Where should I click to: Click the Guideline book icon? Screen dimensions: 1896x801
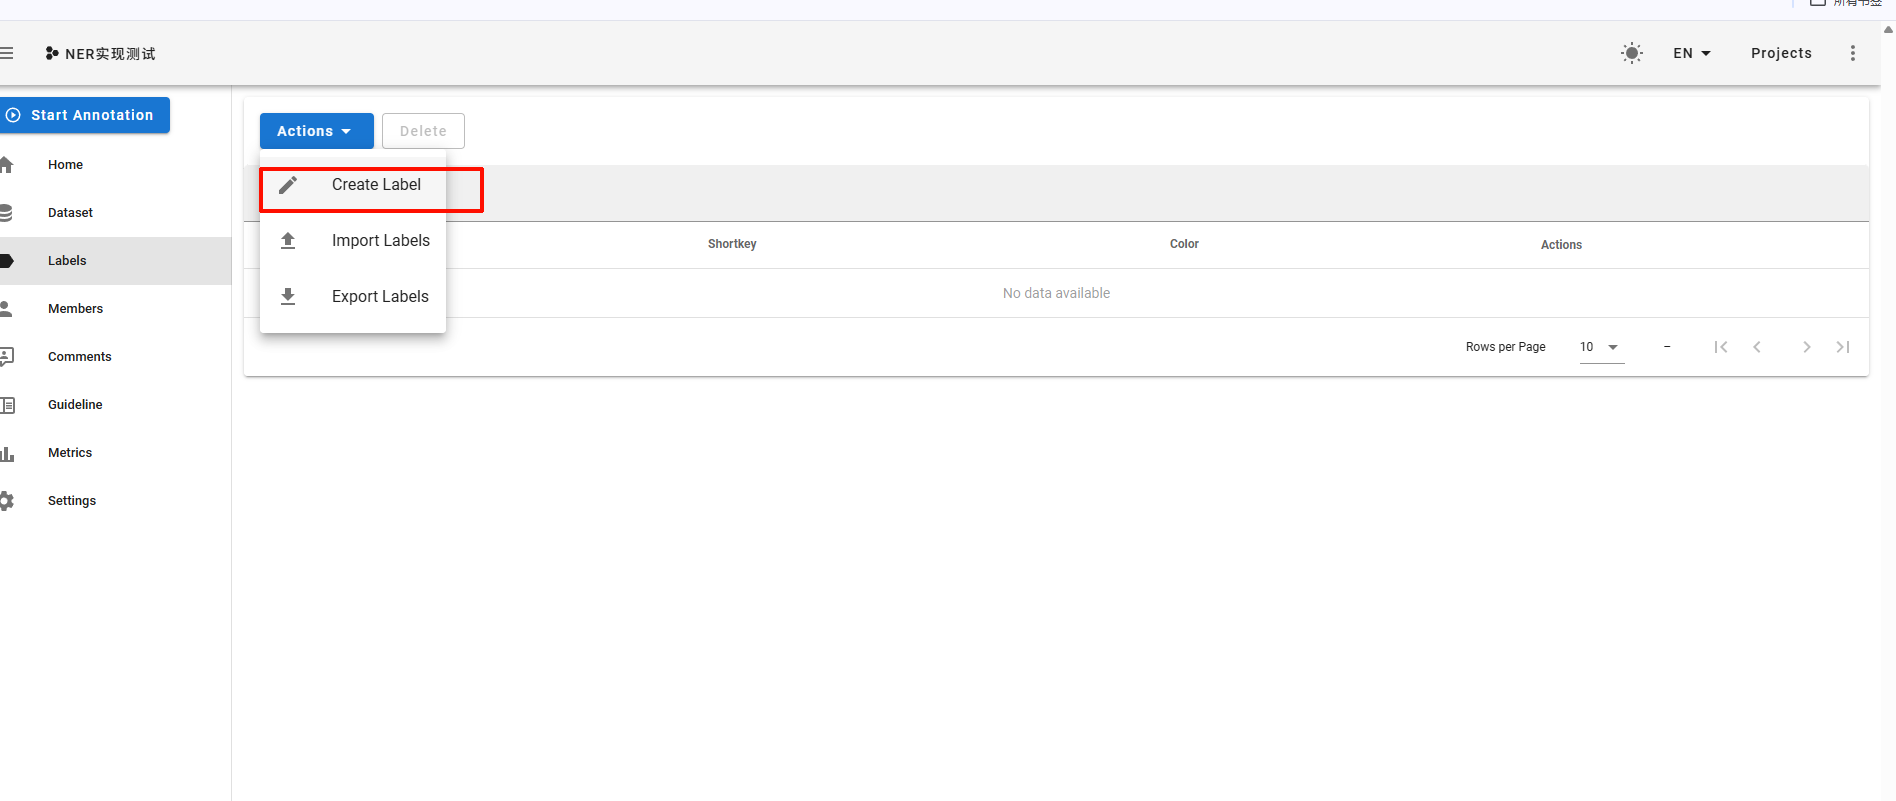click(7, 405)
